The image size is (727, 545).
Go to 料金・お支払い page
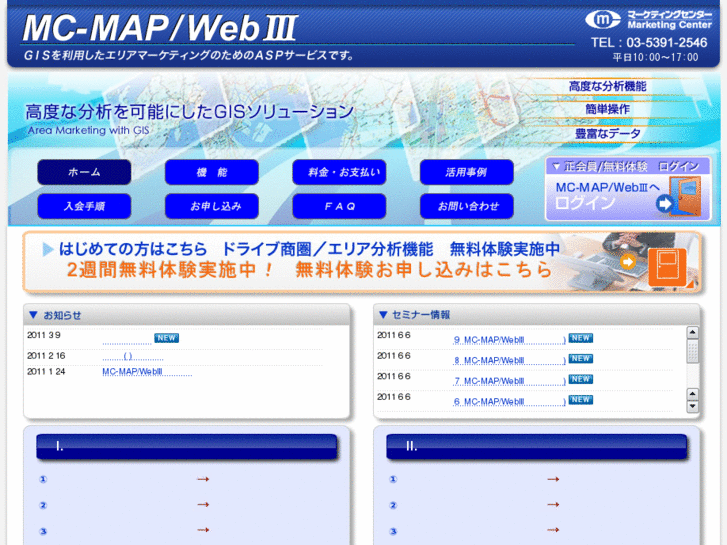(339, 172)
